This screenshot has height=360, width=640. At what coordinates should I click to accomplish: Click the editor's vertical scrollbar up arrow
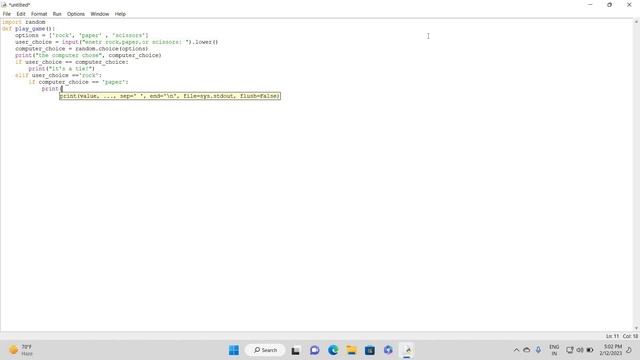(636, 22)
